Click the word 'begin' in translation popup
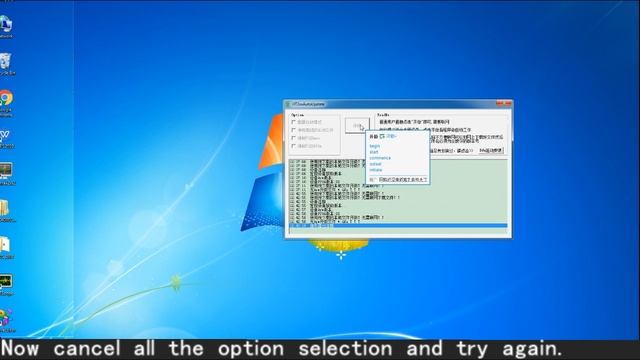This screenshot has height=360, width=640. (x=375, y=146)
